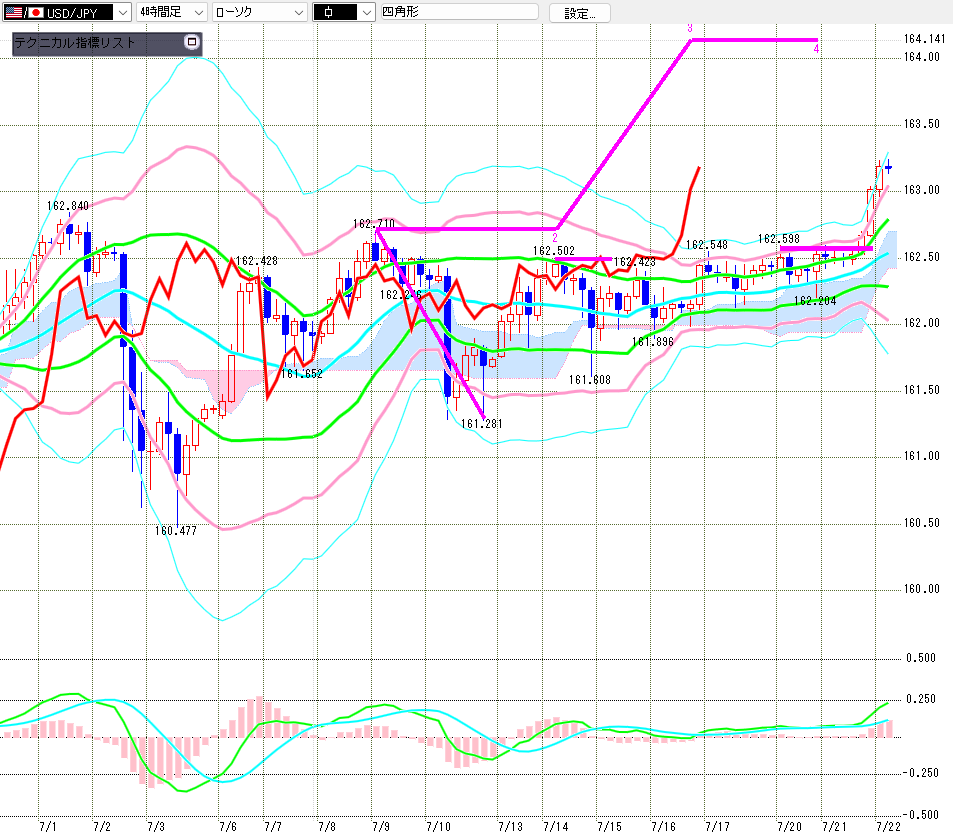The width and height of the screenshot is (953, 838).
Task: Click the 四角形 drawing shape field
Action: point(459,12)
